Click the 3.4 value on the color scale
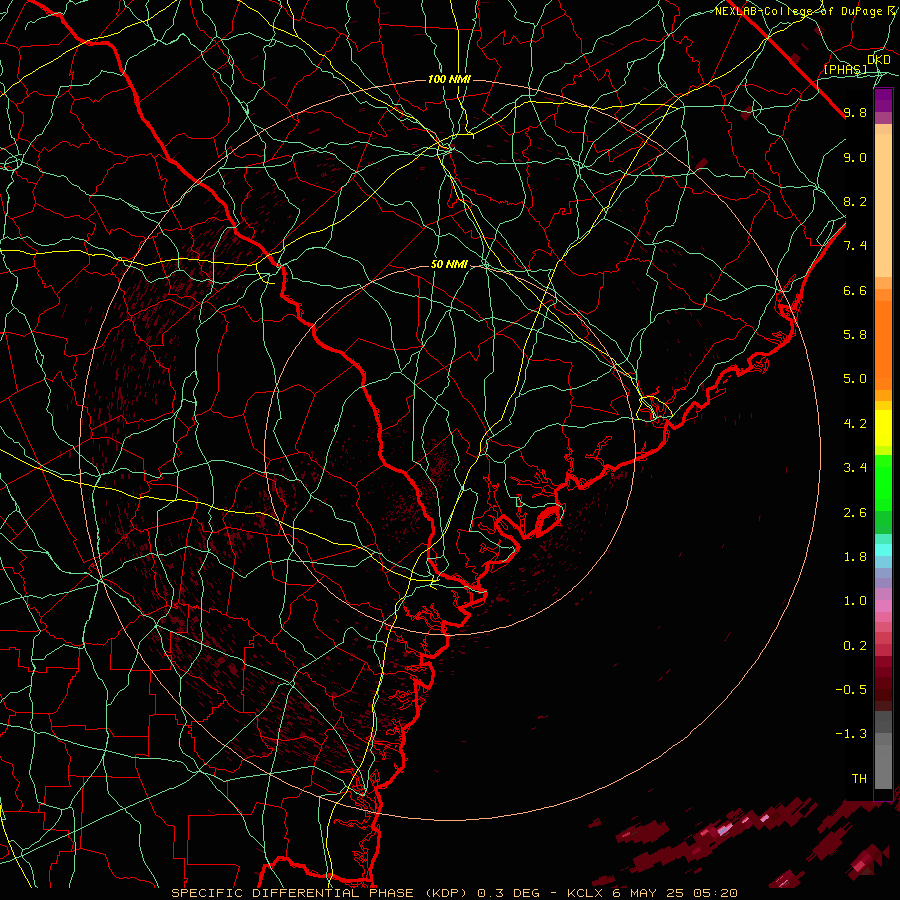The image size is (900, 900). pos(855,468)
